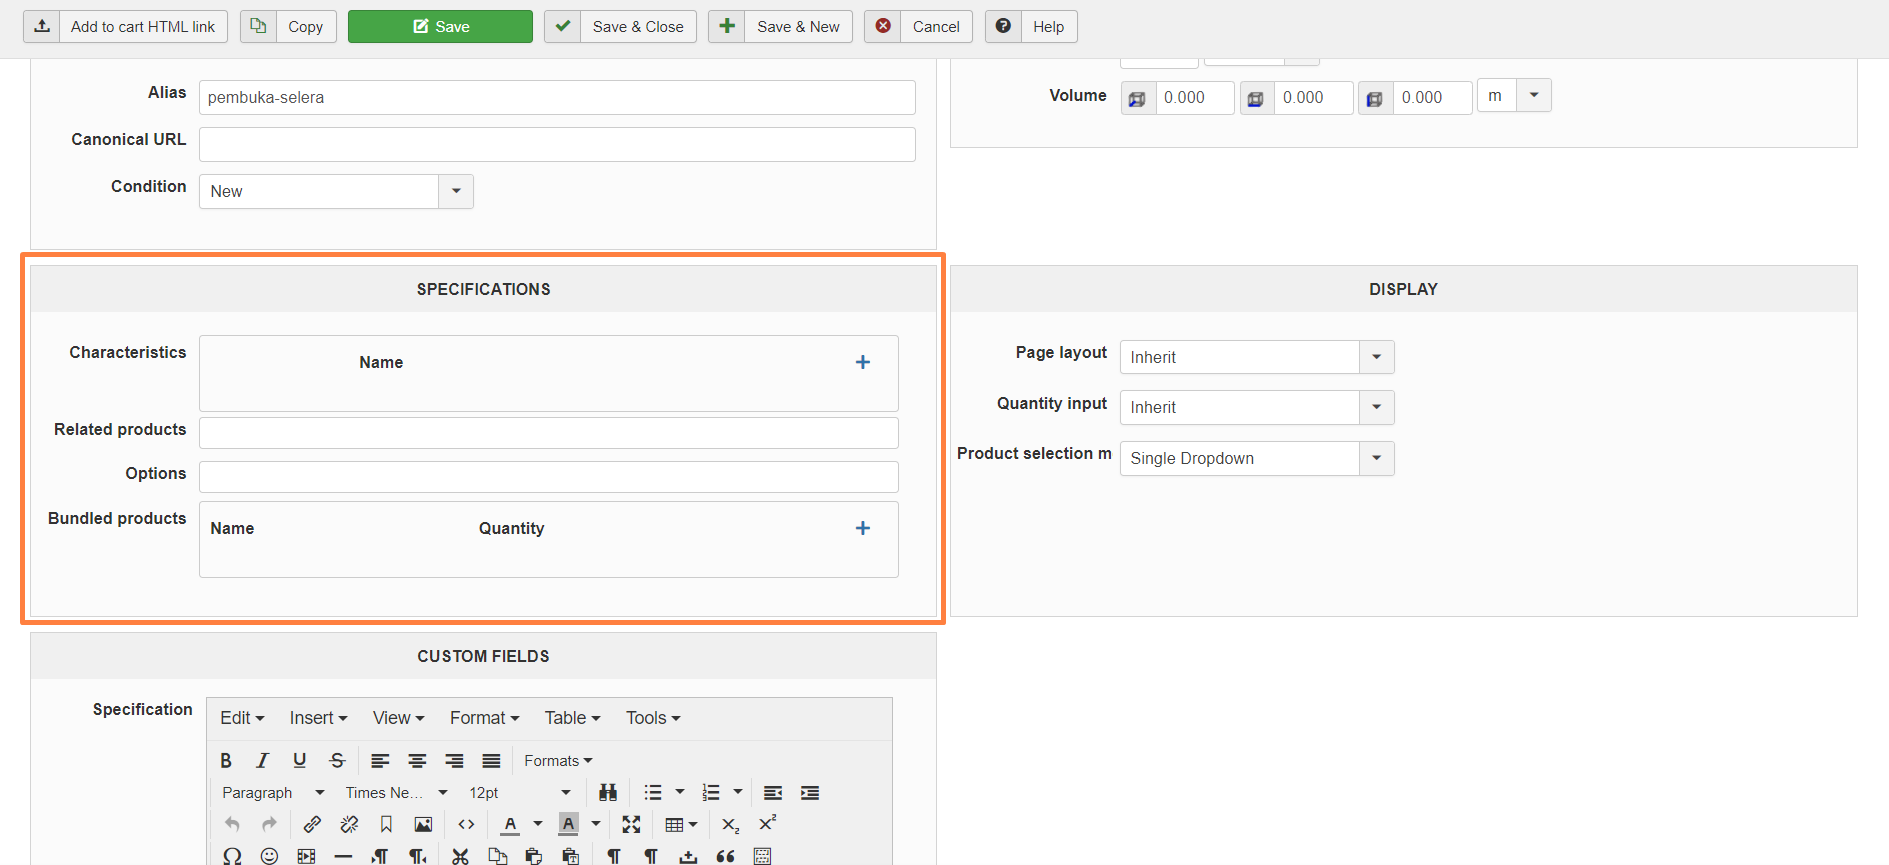Open text color picker arrow

point(538,824)
